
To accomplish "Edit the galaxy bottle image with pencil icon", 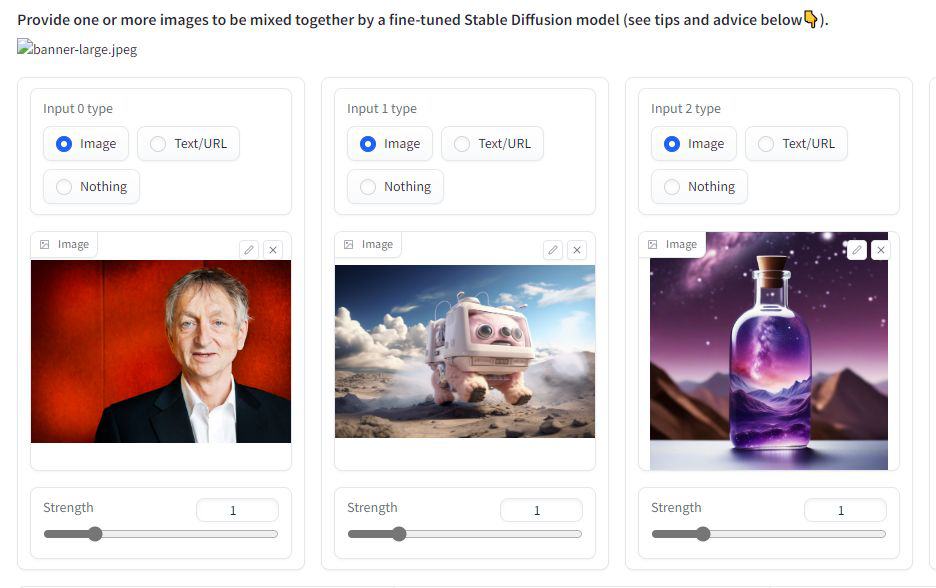I will coord(857,250).
